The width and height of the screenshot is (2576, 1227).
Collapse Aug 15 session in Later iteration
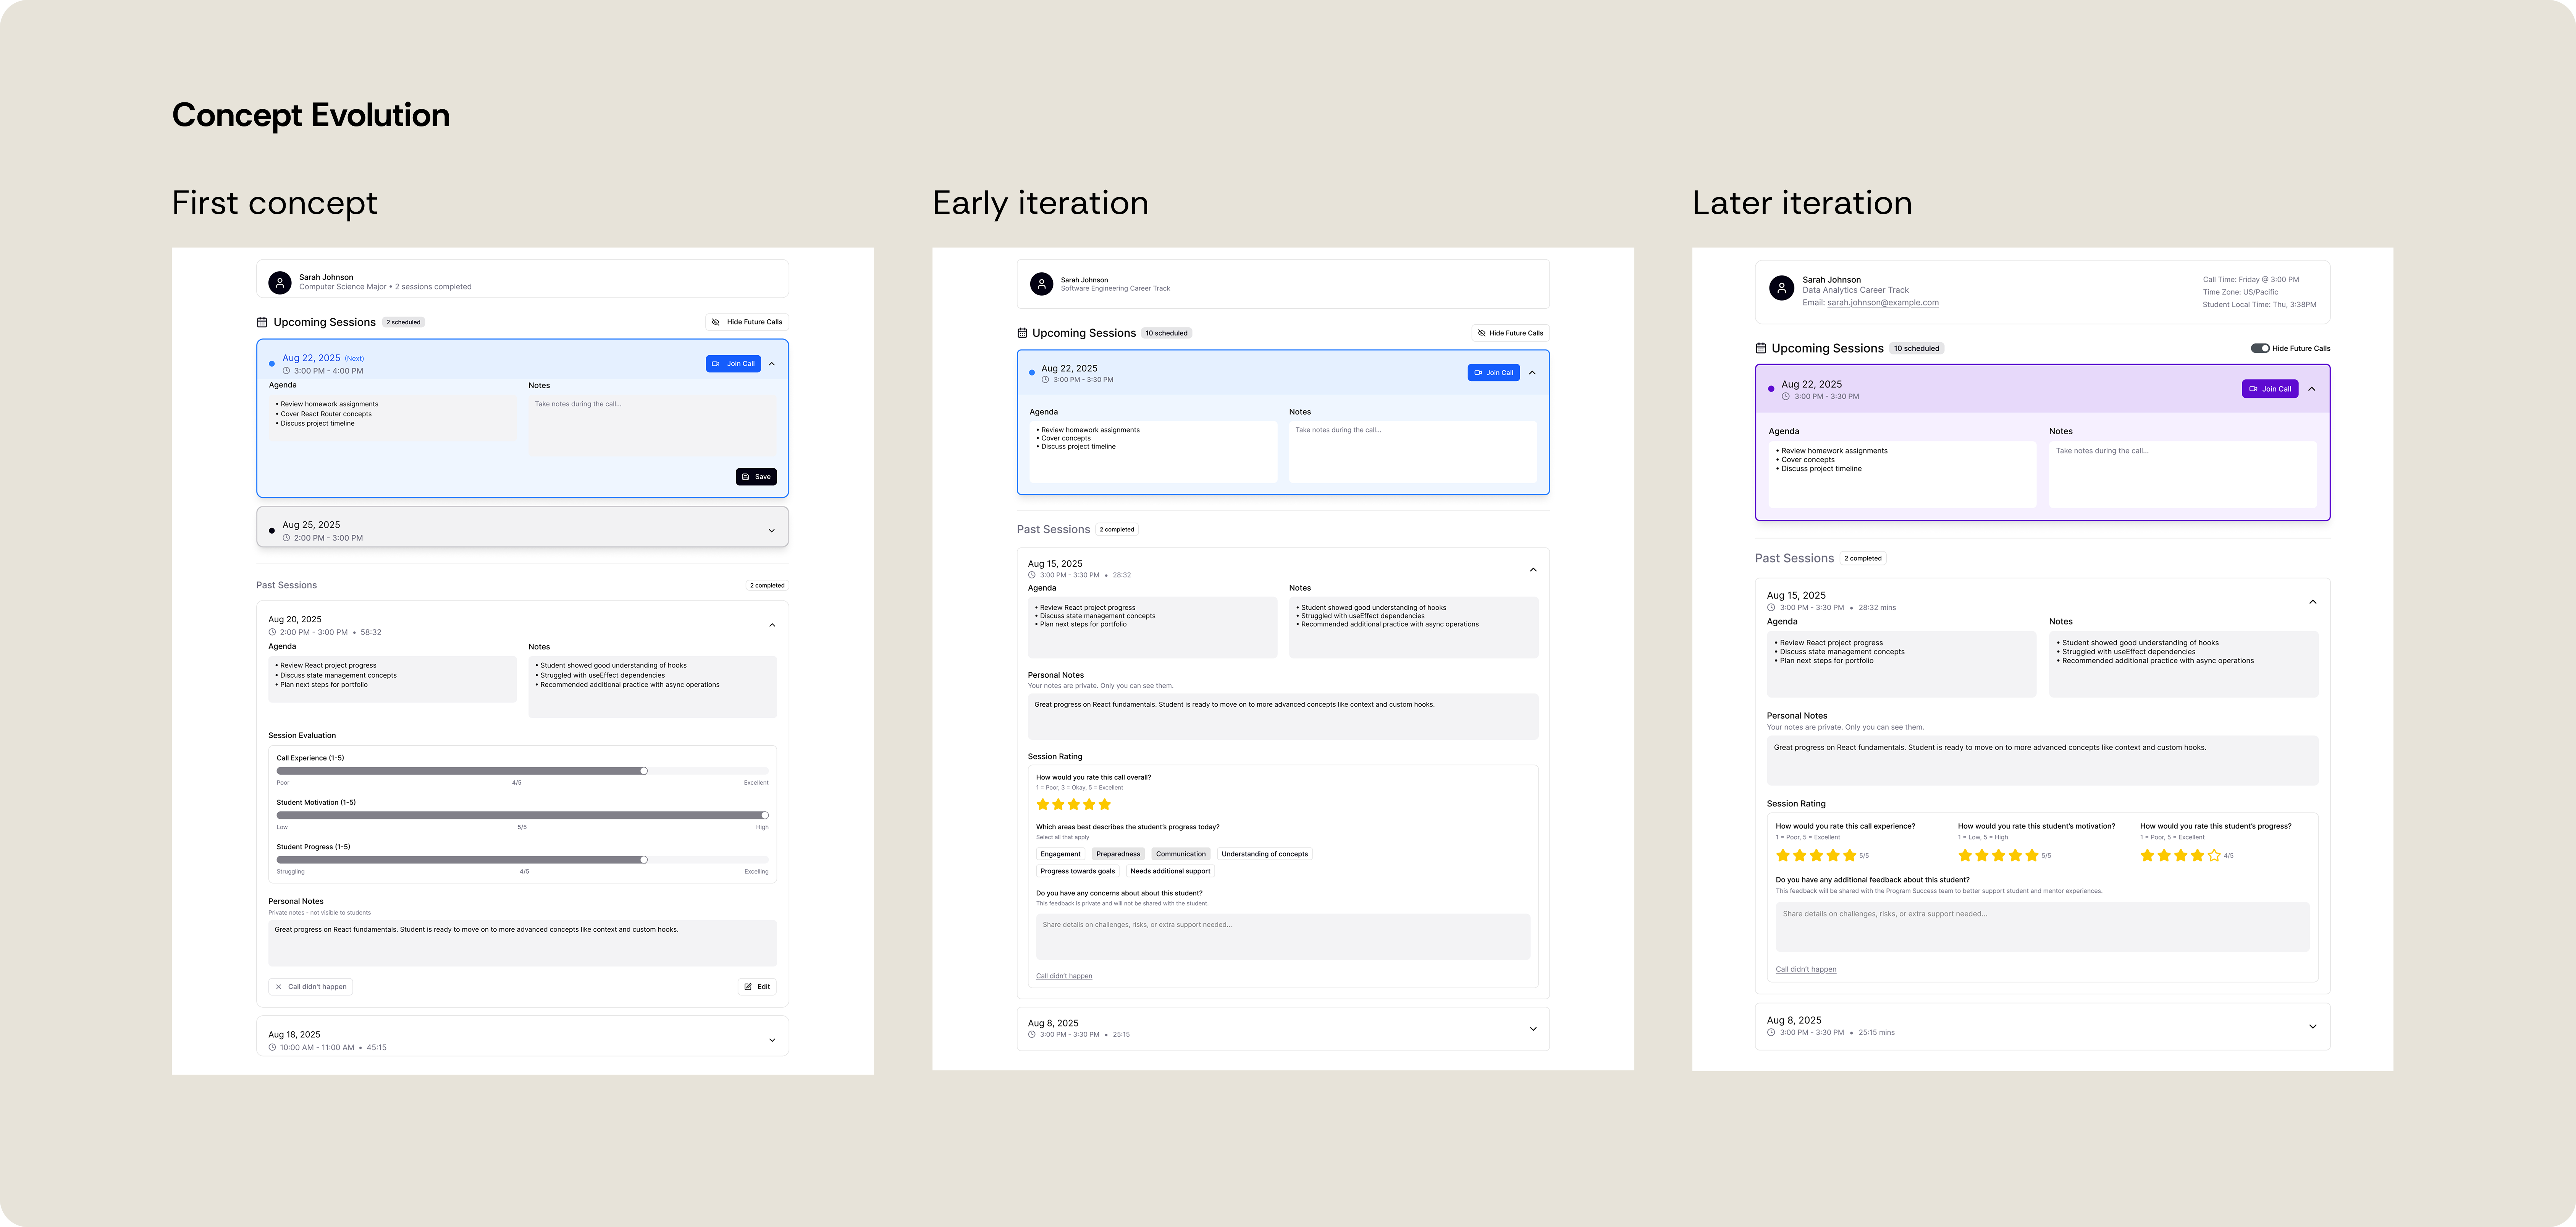(2313, 602)
